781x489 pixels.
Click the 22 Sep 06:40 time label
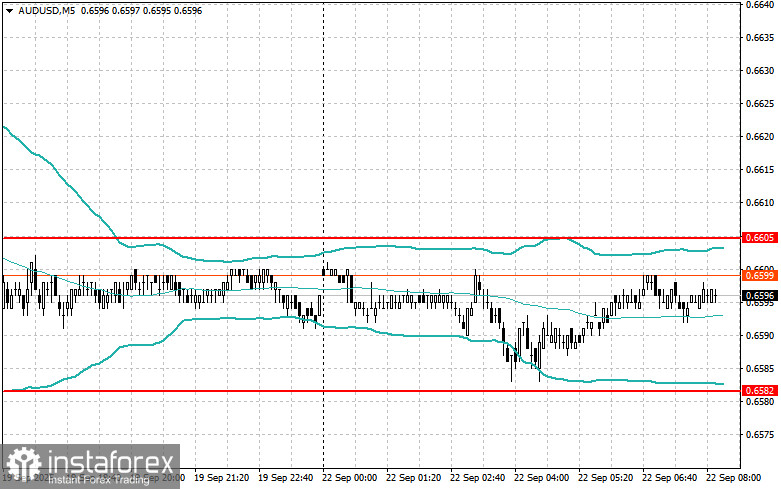pos(669,478)
